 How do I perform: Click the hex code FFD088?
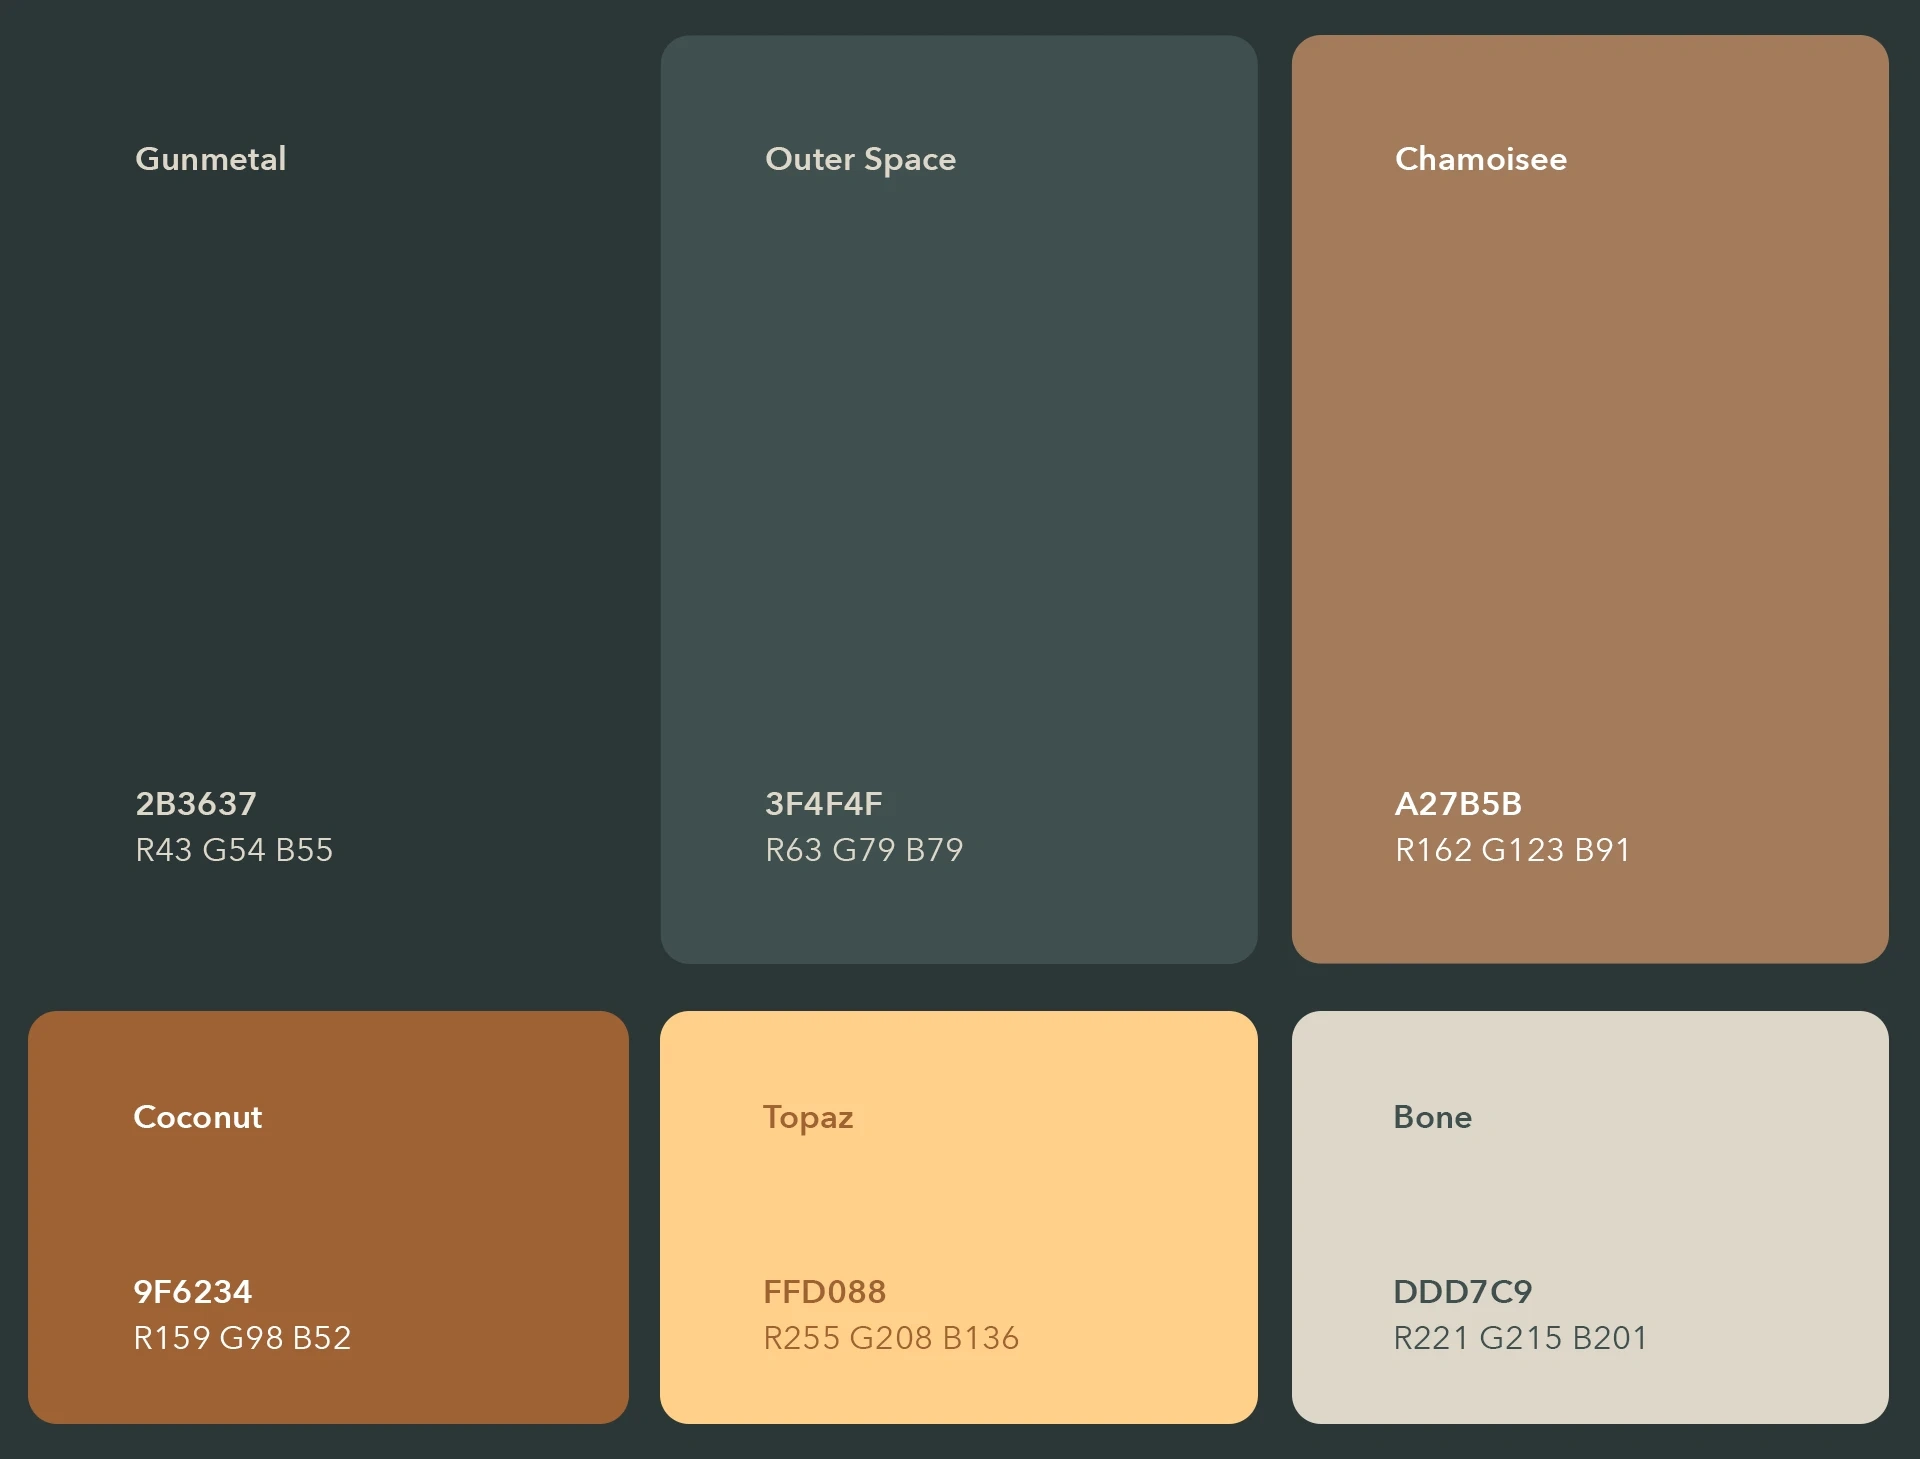click(824, 1291)
